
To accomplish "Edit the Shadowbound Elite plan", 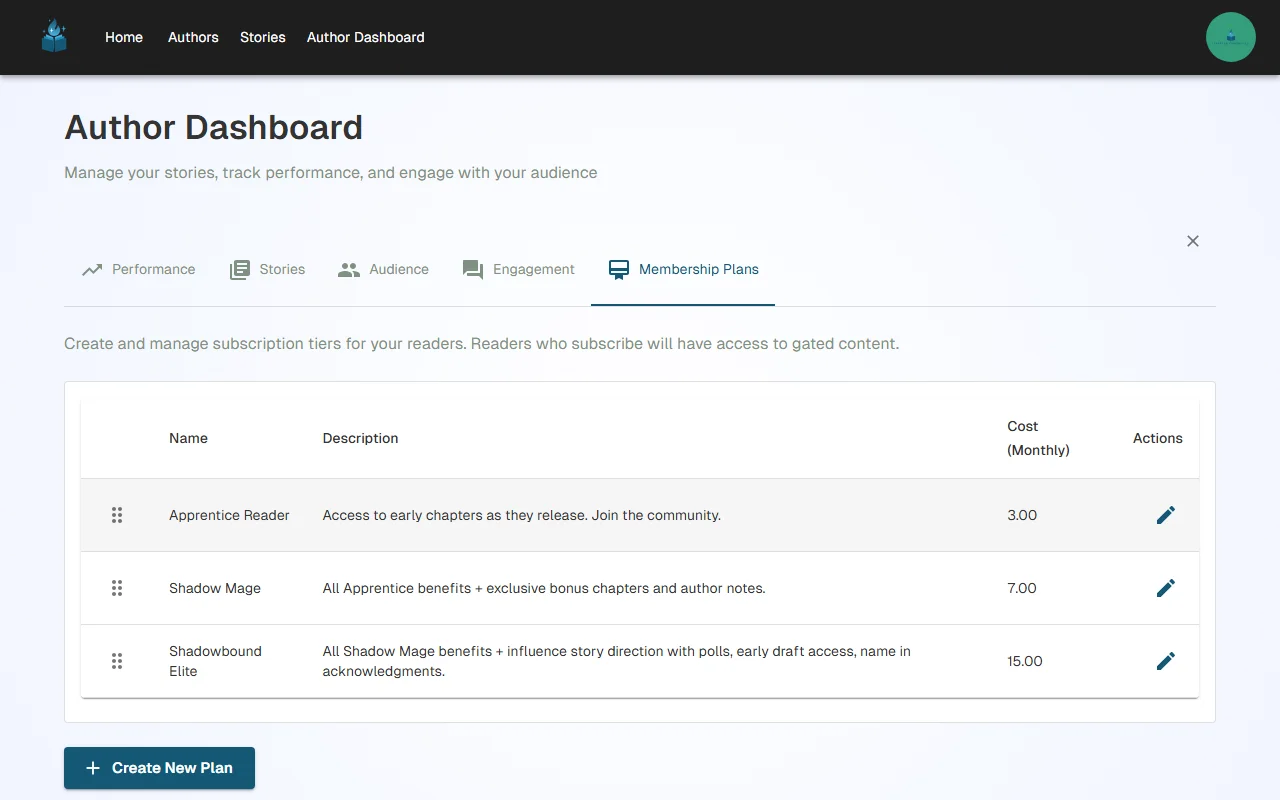I will [x=1165, y=661].
